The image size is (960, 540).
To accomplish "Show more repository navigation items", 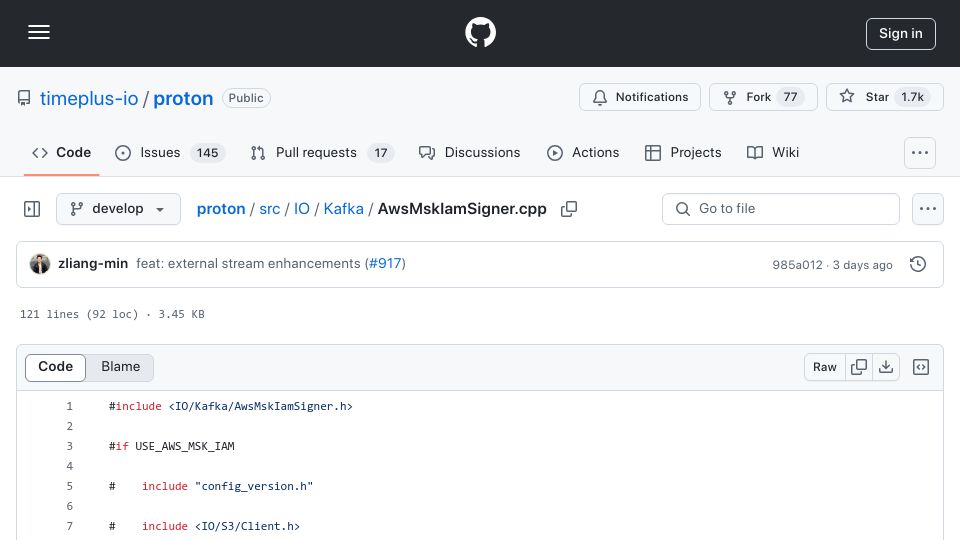I will 920,152.
